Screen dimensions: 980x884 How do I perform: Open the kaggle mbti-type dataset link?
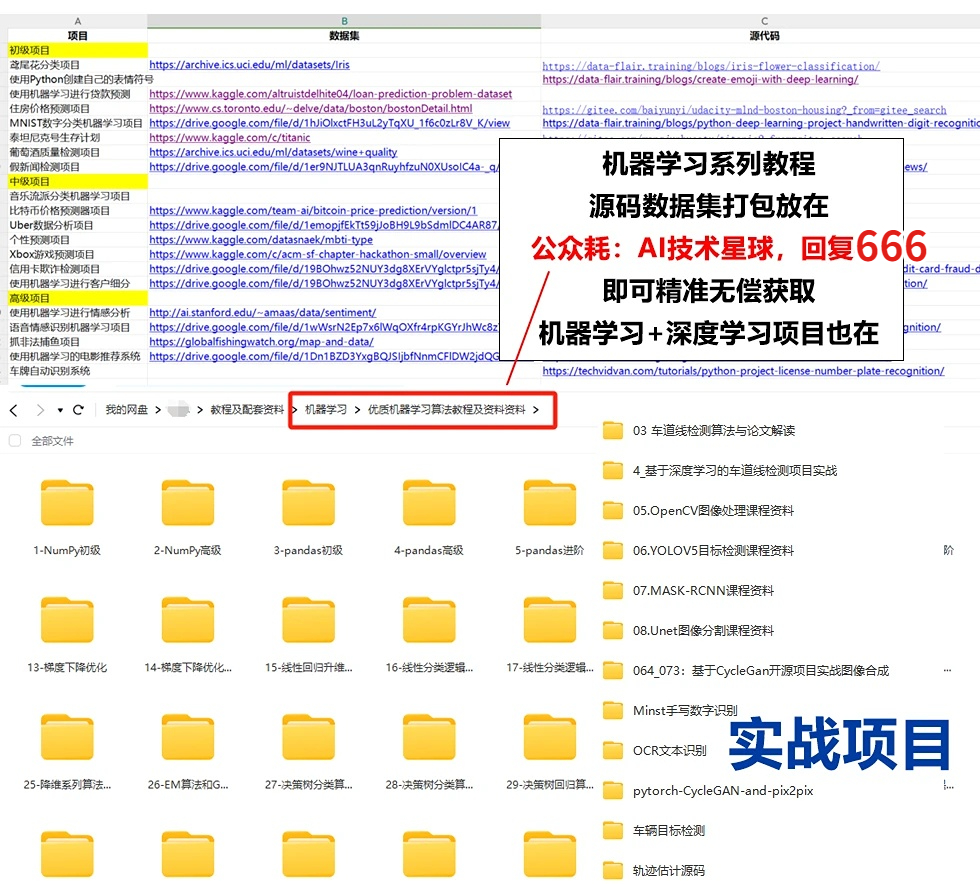[x=261, y=239]
